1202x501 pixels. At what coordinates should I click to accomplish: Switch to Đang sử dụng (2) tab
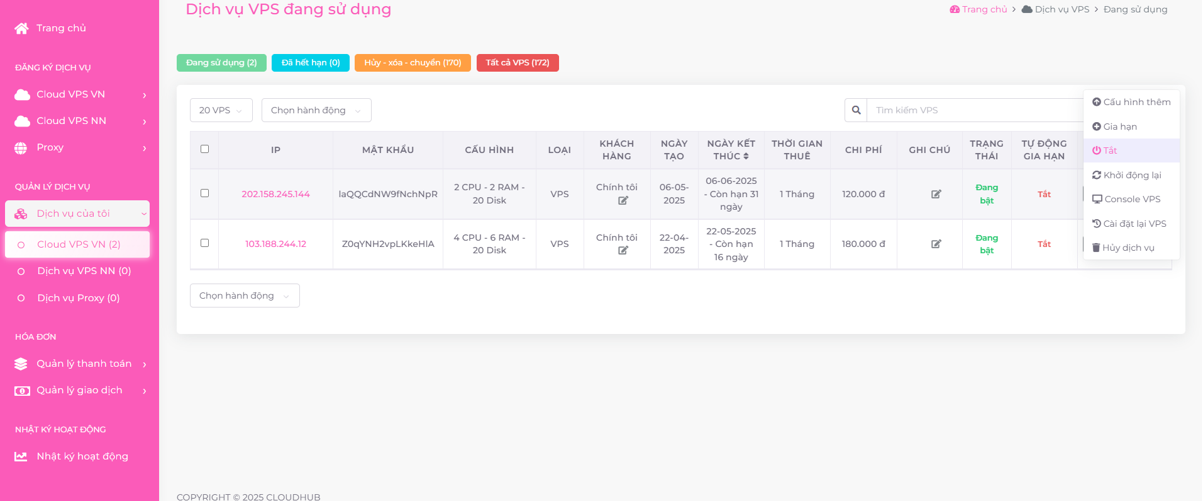pos(221,63)
